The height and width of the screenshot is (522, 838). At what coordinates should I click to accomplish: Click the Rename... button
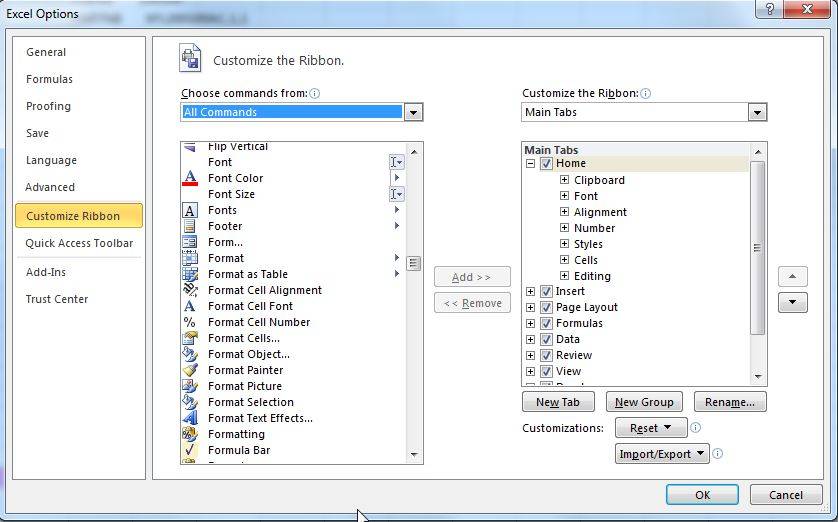(730, 402)
